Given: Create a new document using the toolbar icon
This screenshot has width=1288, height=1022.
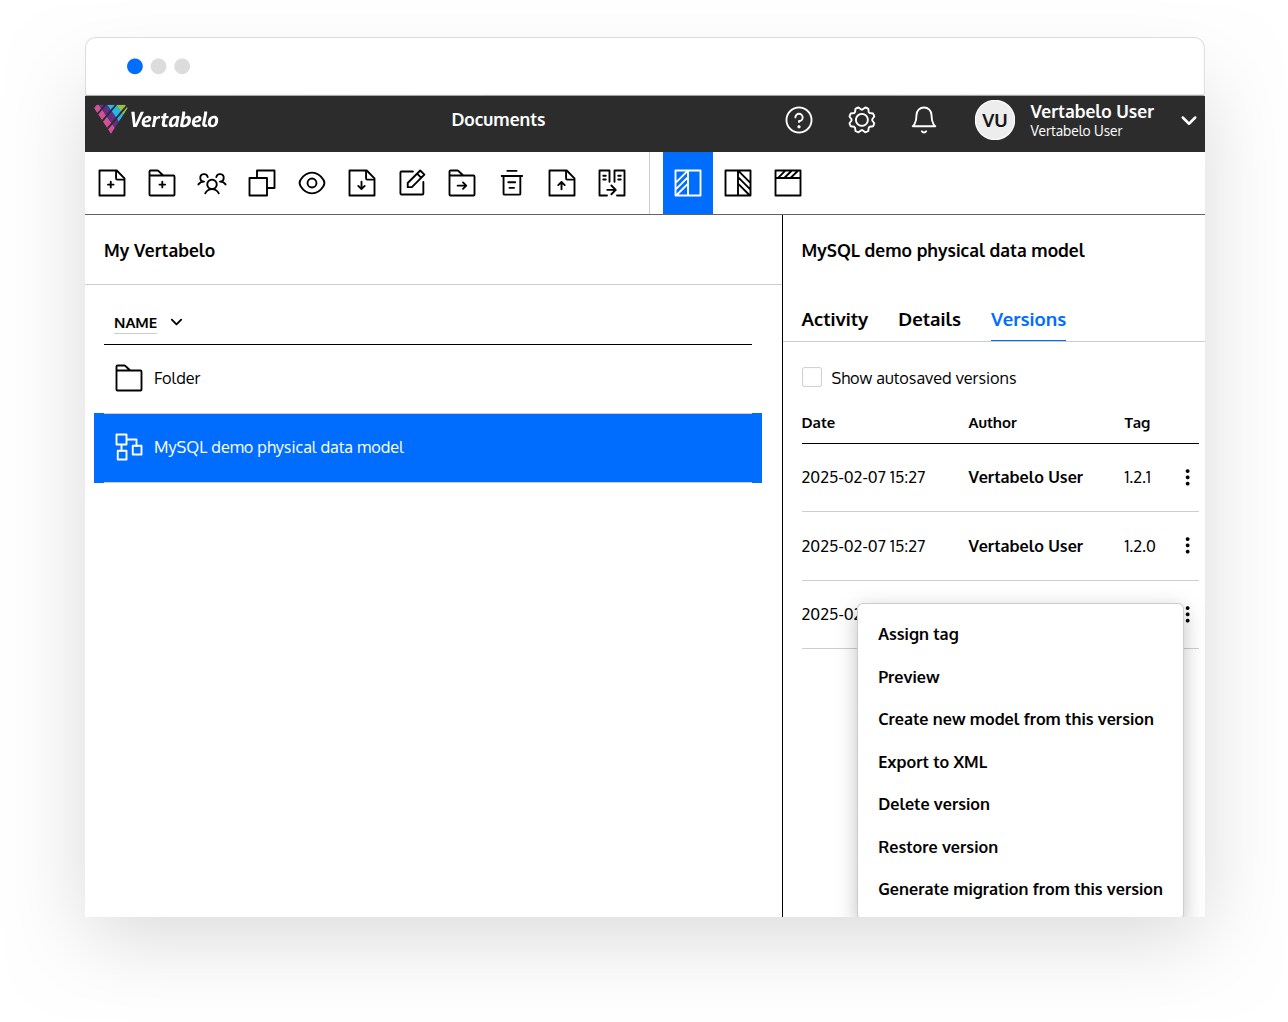Looking at the screenshot, I should (x=112, y=183).
